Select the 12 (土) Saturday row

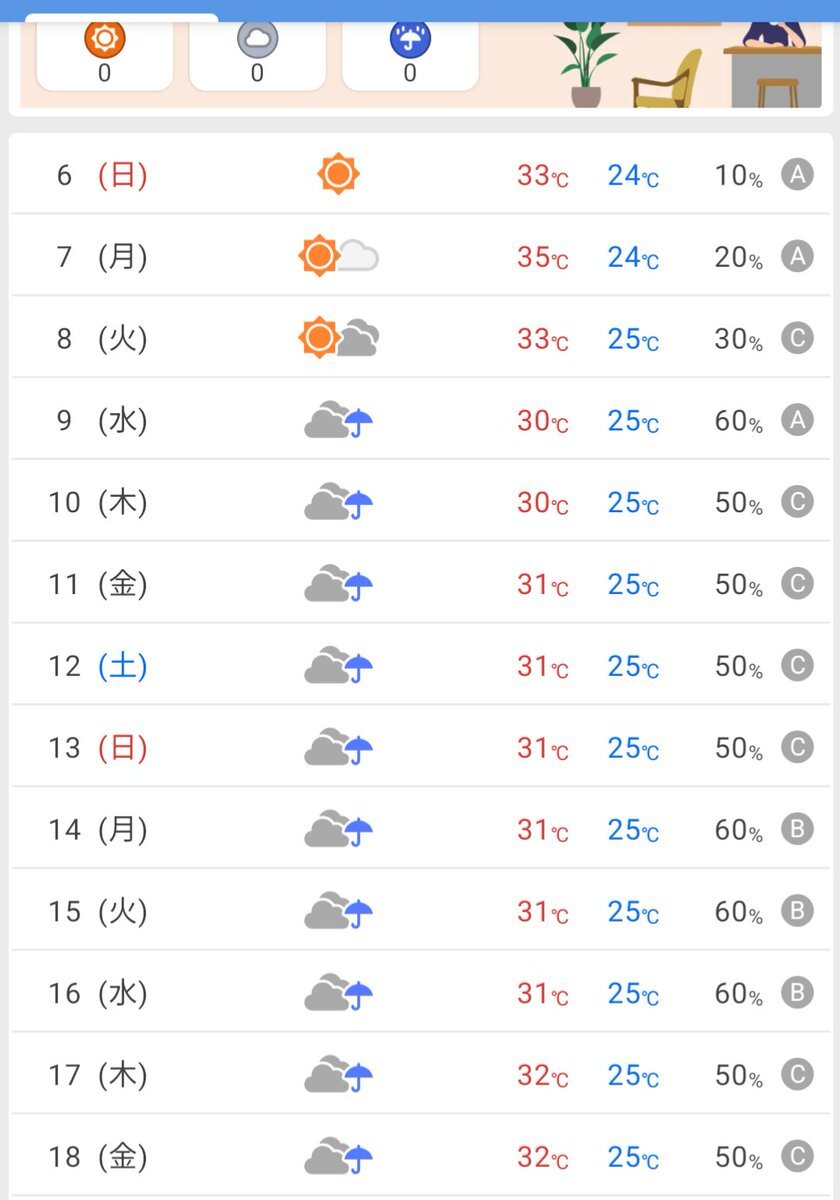point(420,665)
